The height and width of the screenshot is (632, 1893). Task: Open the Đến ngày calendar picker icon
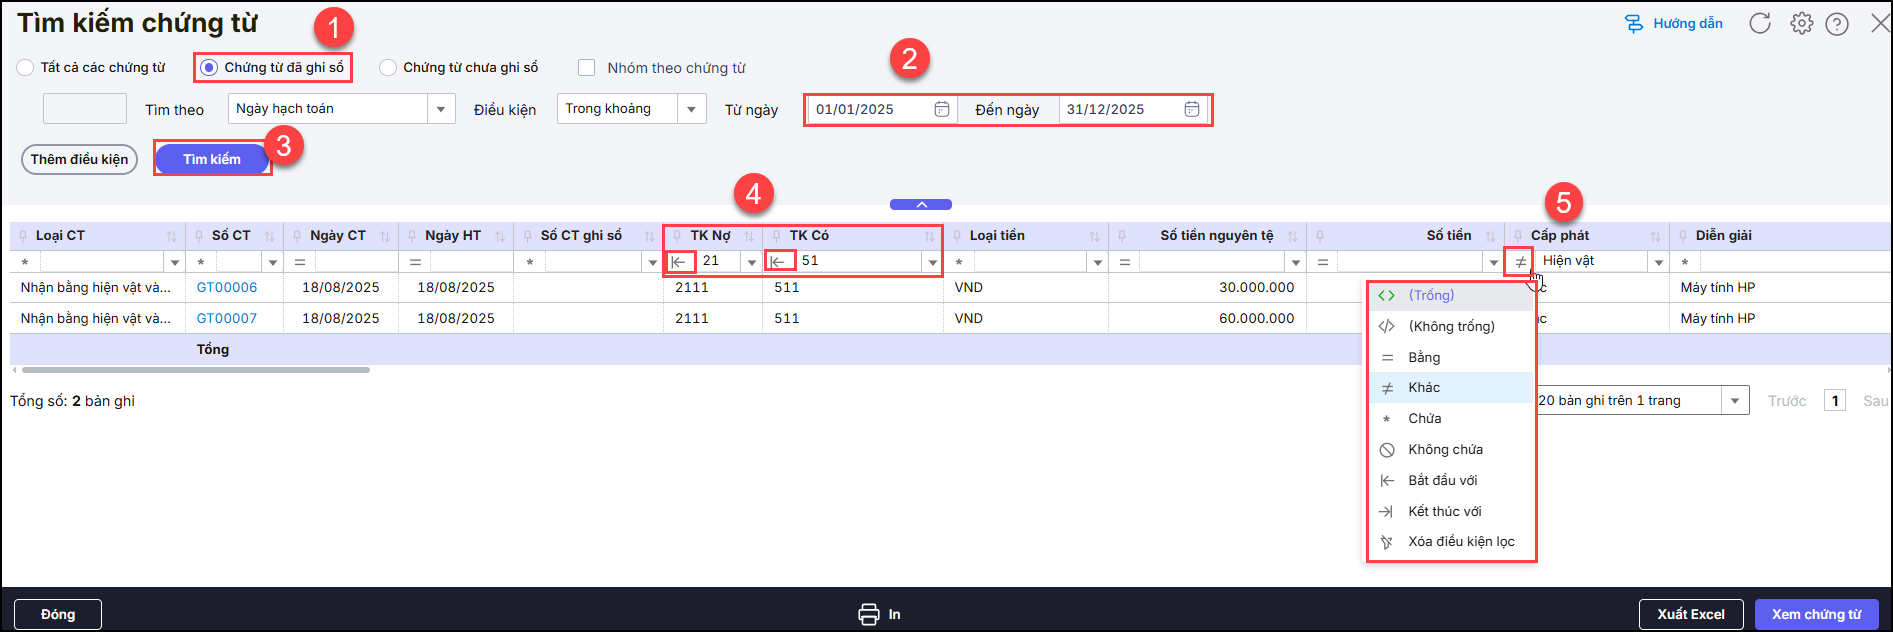pos(1191,109)
